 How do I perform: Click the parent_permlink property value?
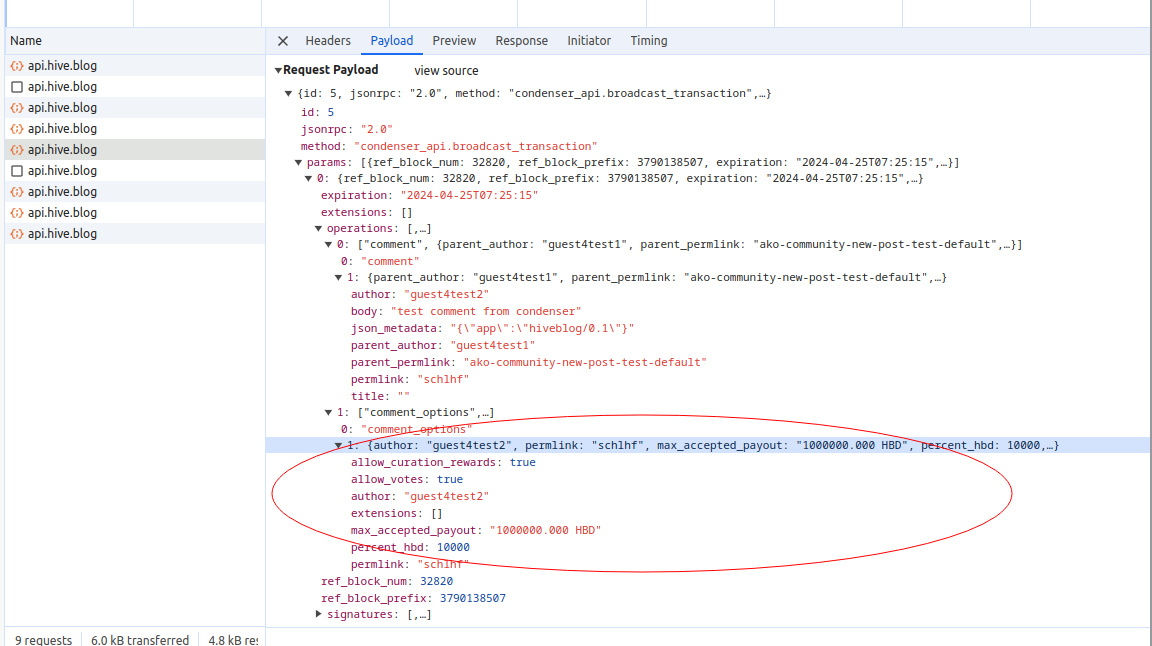point(584,362)
